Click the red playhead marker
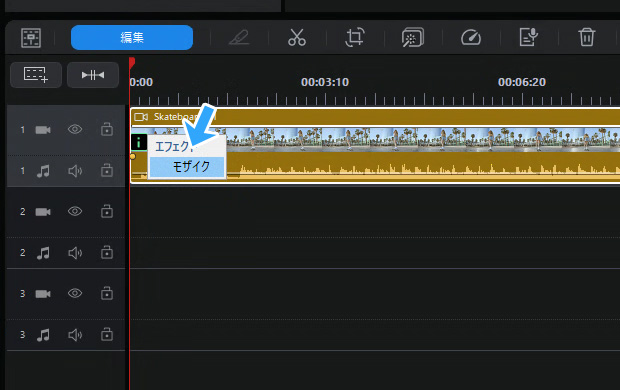Image resolution: width=620 pixels, height=390 pixels. [x=132, y=63]
